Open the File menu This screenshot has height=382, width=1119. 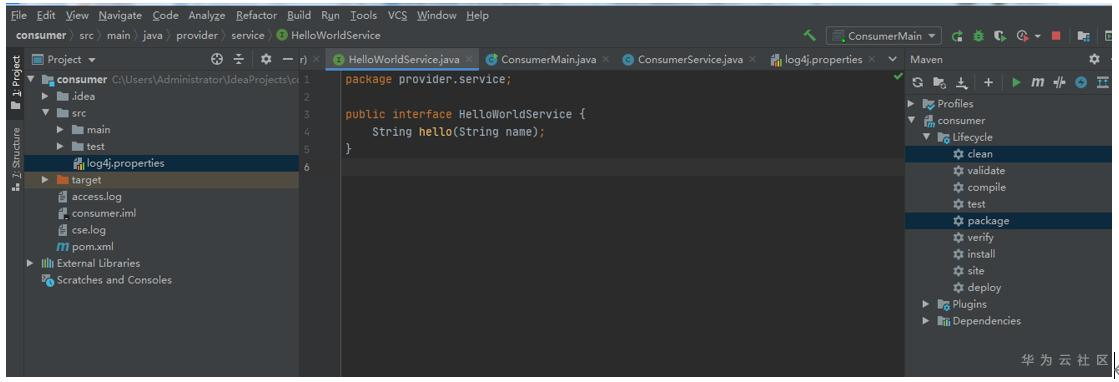pos(19,15)
